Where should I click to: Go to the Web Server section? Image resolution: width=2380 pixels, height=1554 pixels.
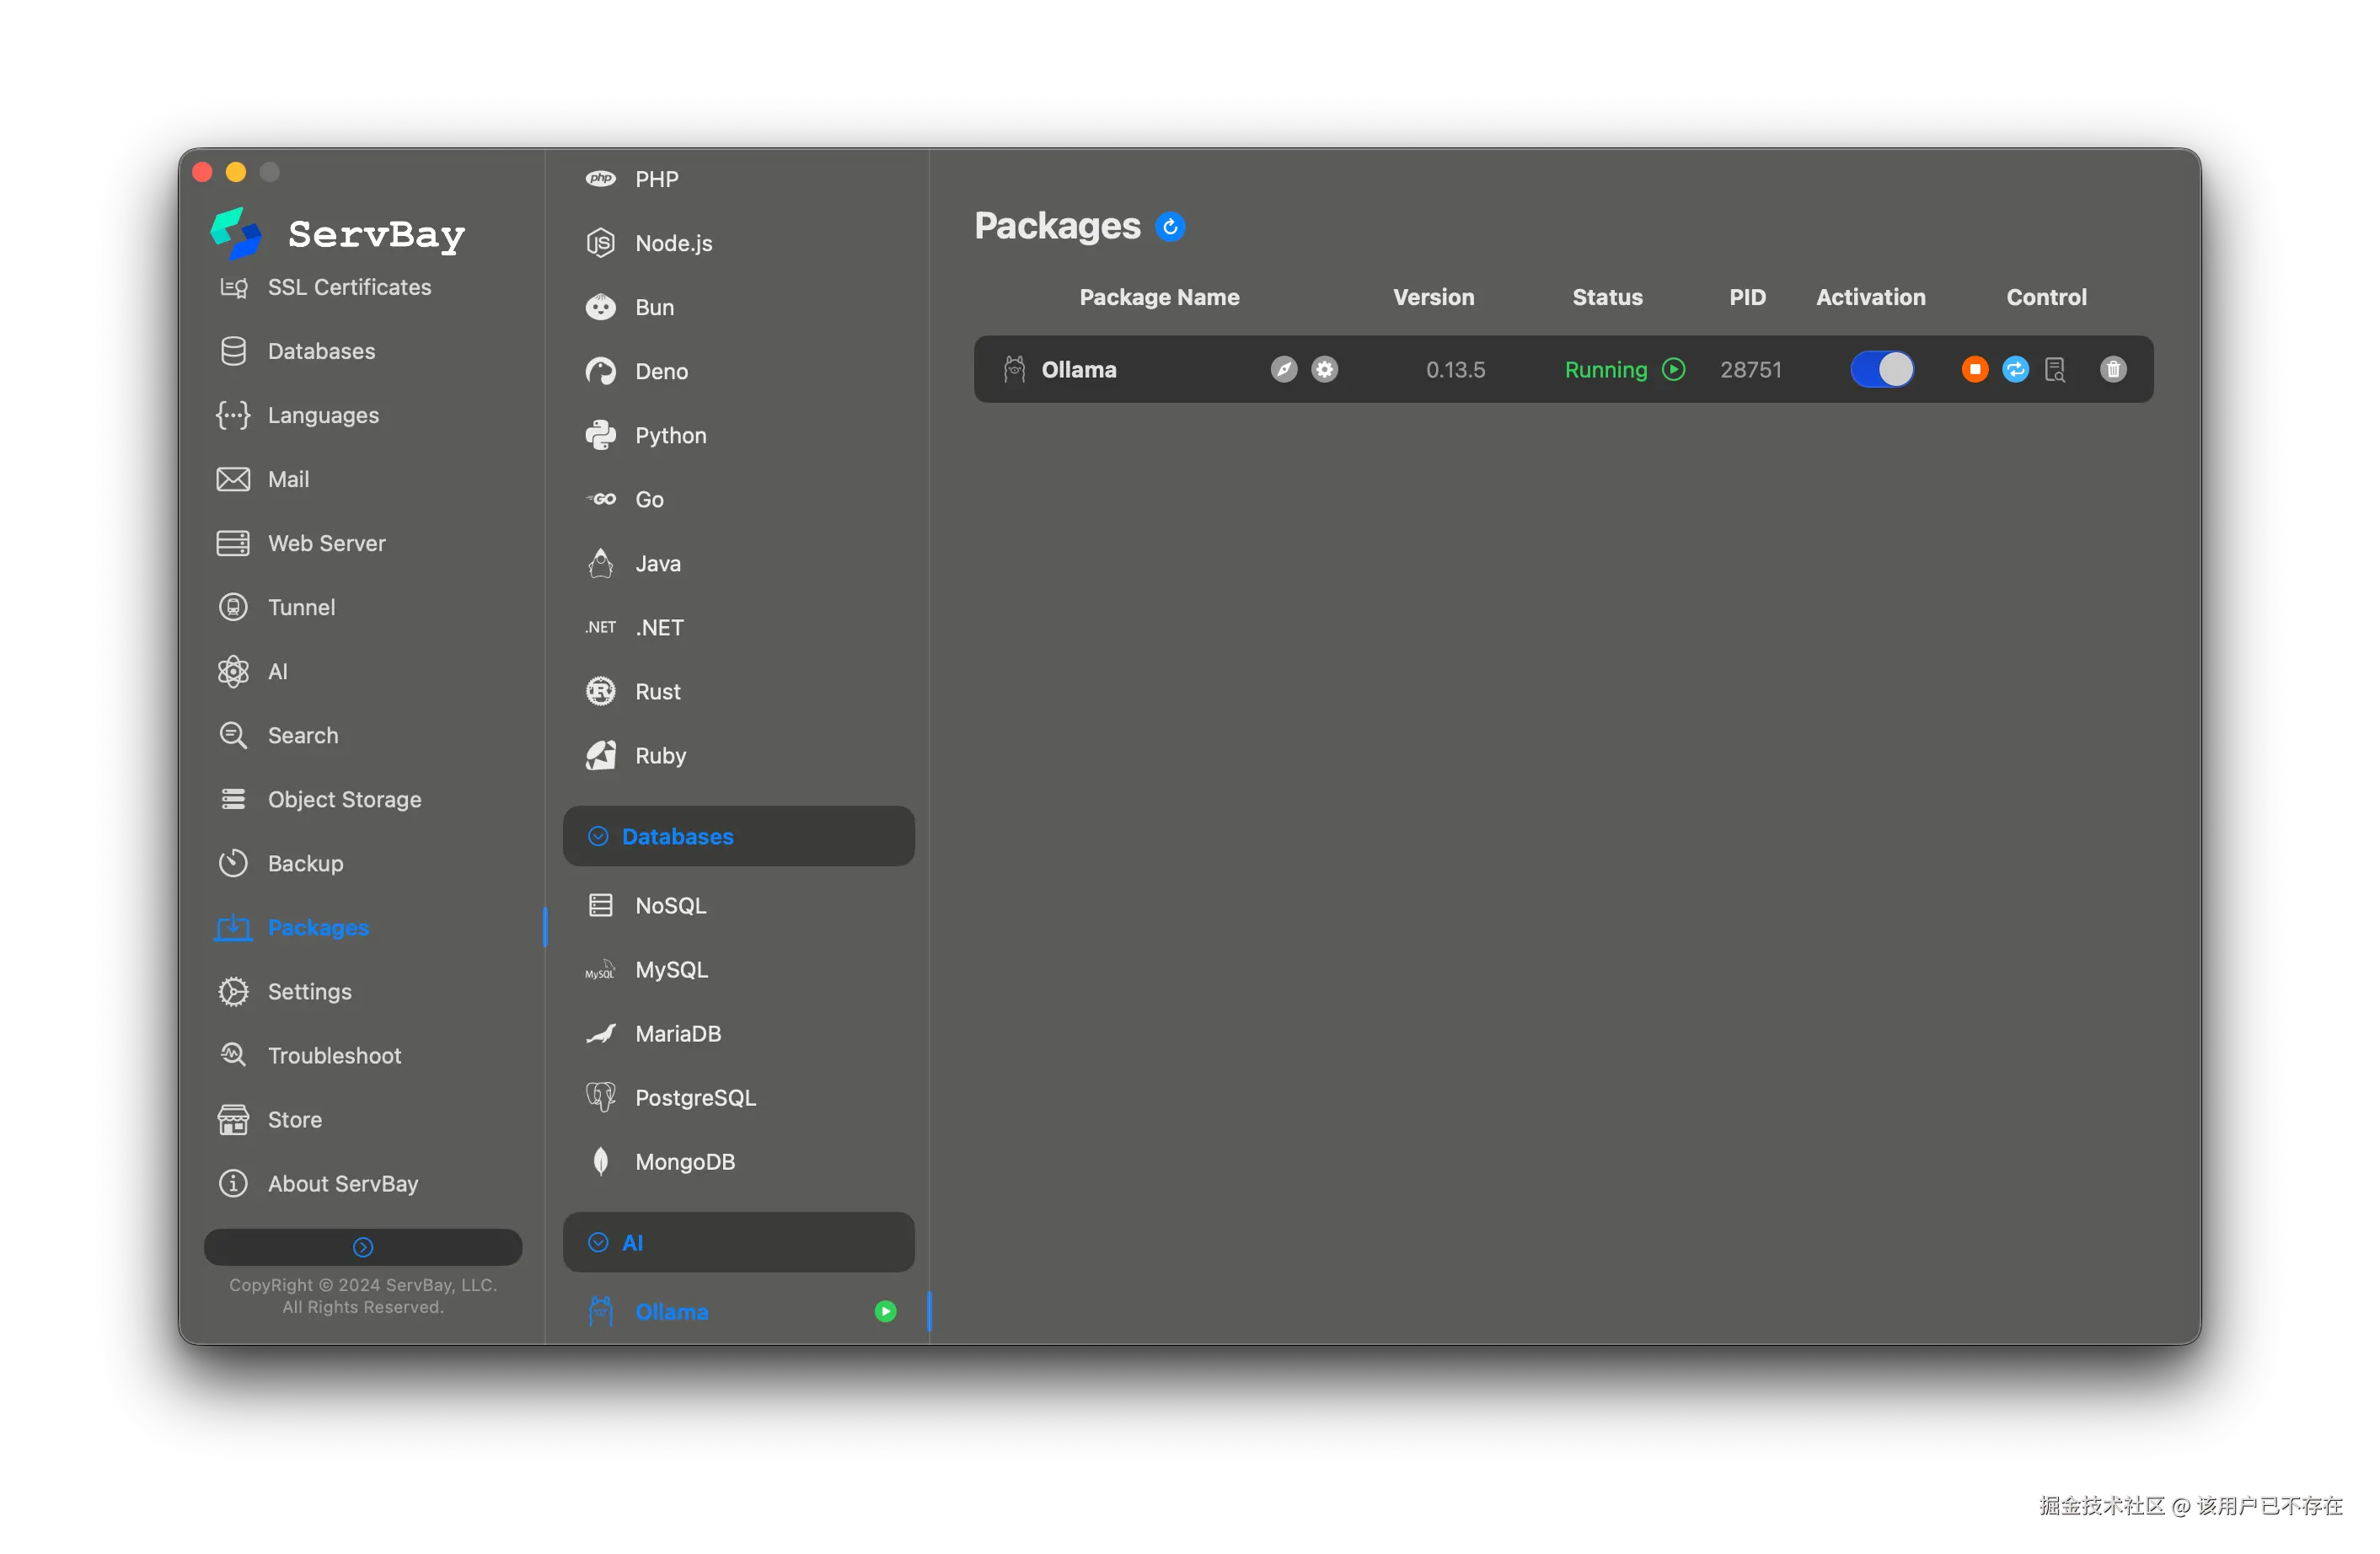326,543
